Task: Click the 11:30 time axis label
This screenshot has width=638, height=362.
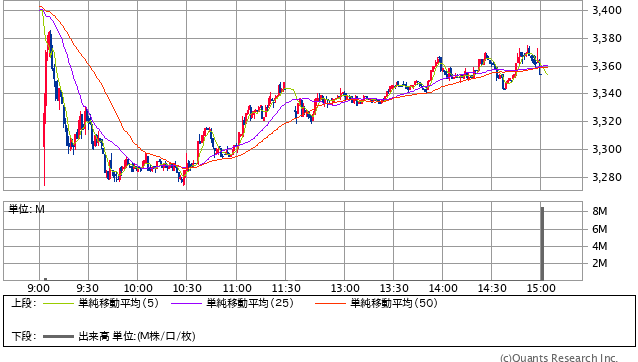Action: (286, 288)
